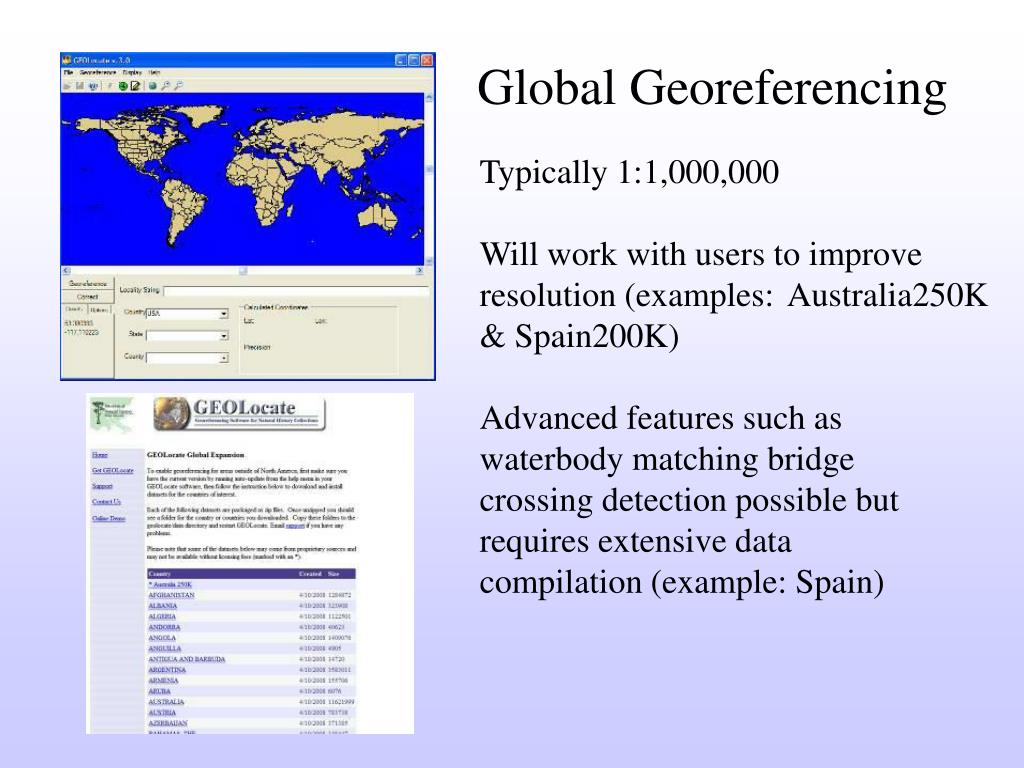1024x768 pixels.
Task: Open the AZERBAIJAN dataset link
Action: coord(168,723)
